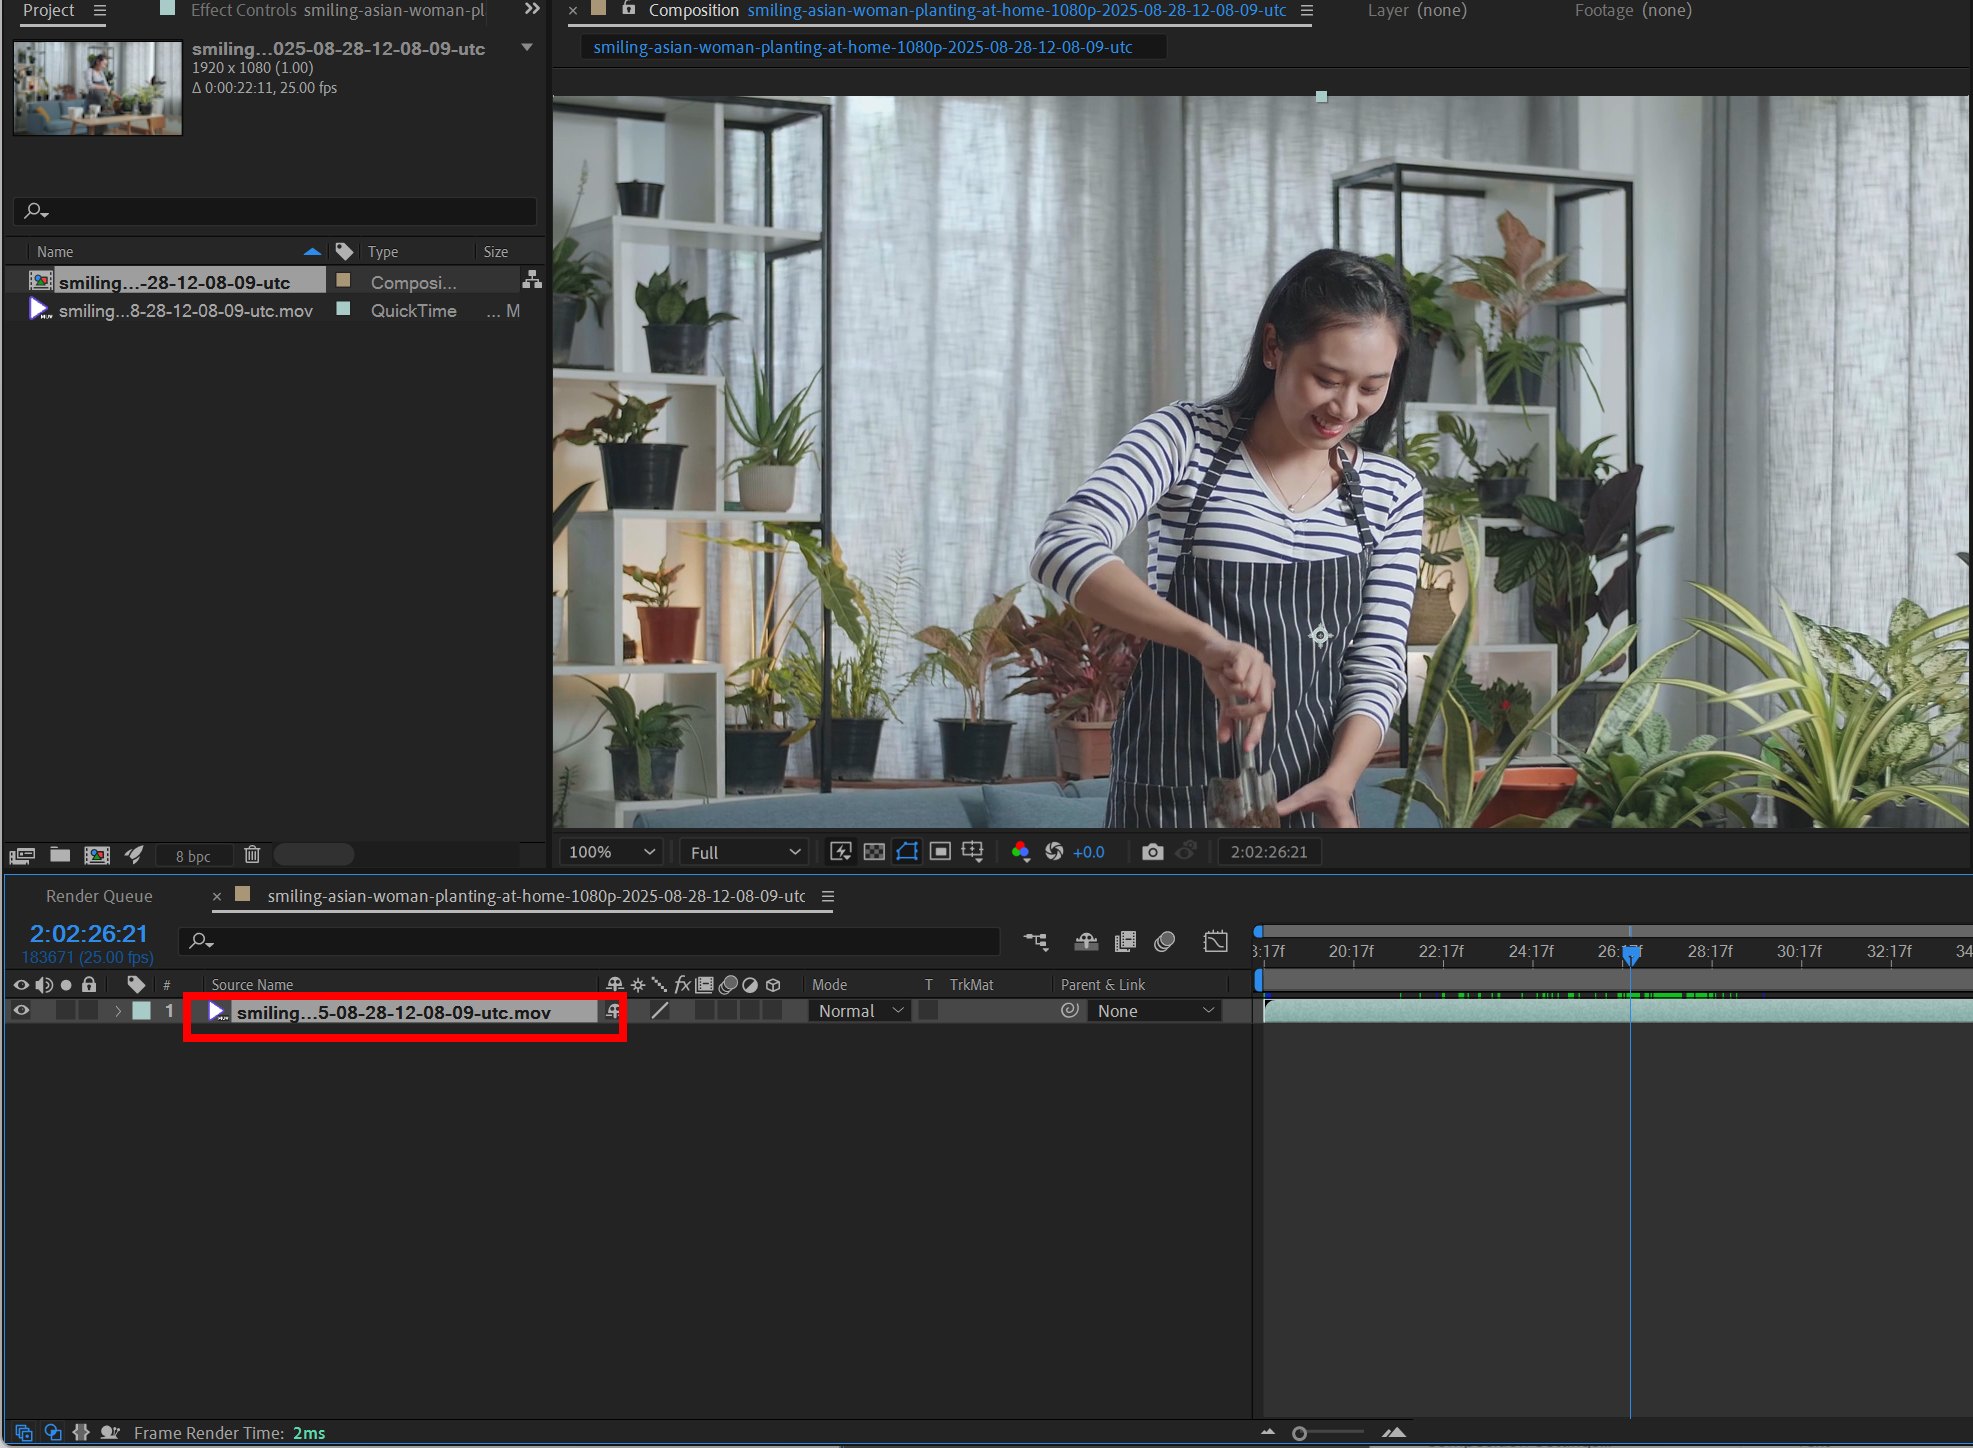Take a snapshot with the camera icon
Screen dimensions: 1973x1448
tap(1152, 852)
